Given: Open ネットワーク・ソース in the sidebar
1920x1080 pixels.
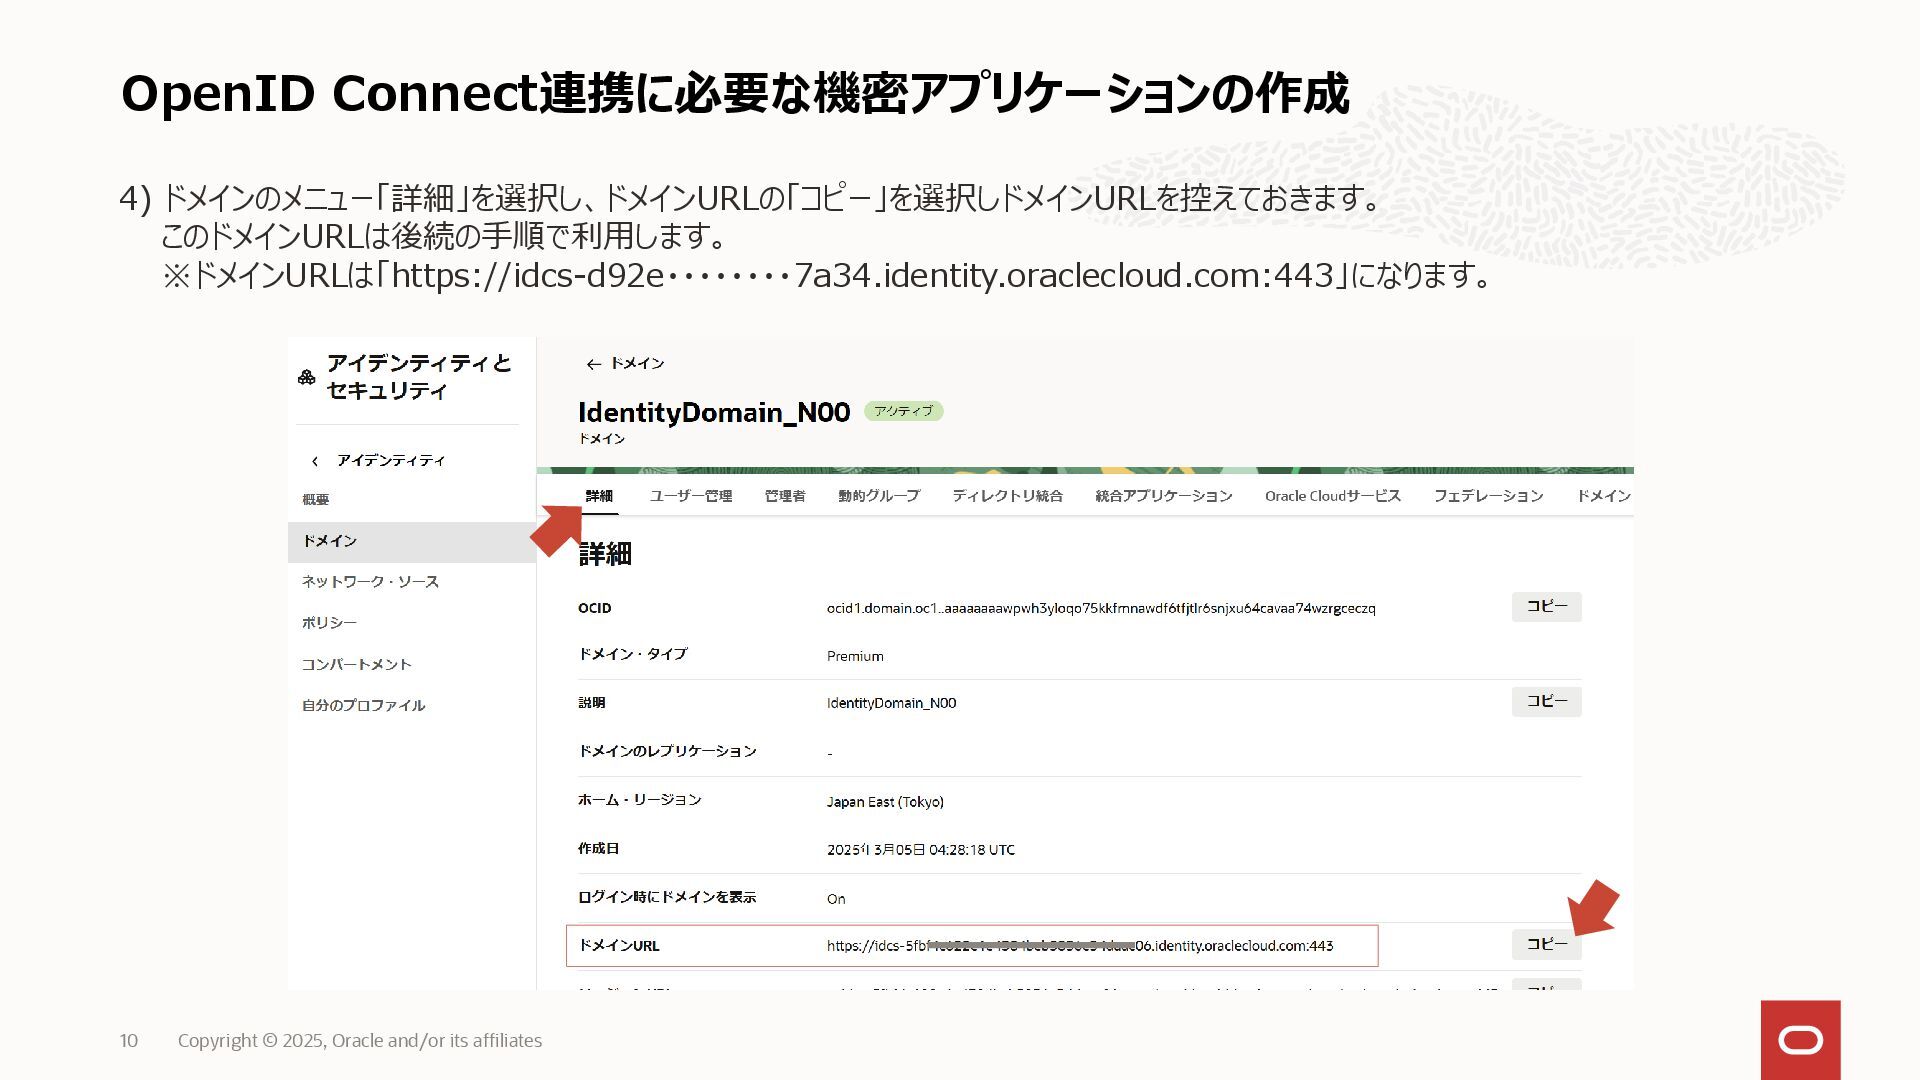Looking at the screenshot, I should tap(370, 582).
